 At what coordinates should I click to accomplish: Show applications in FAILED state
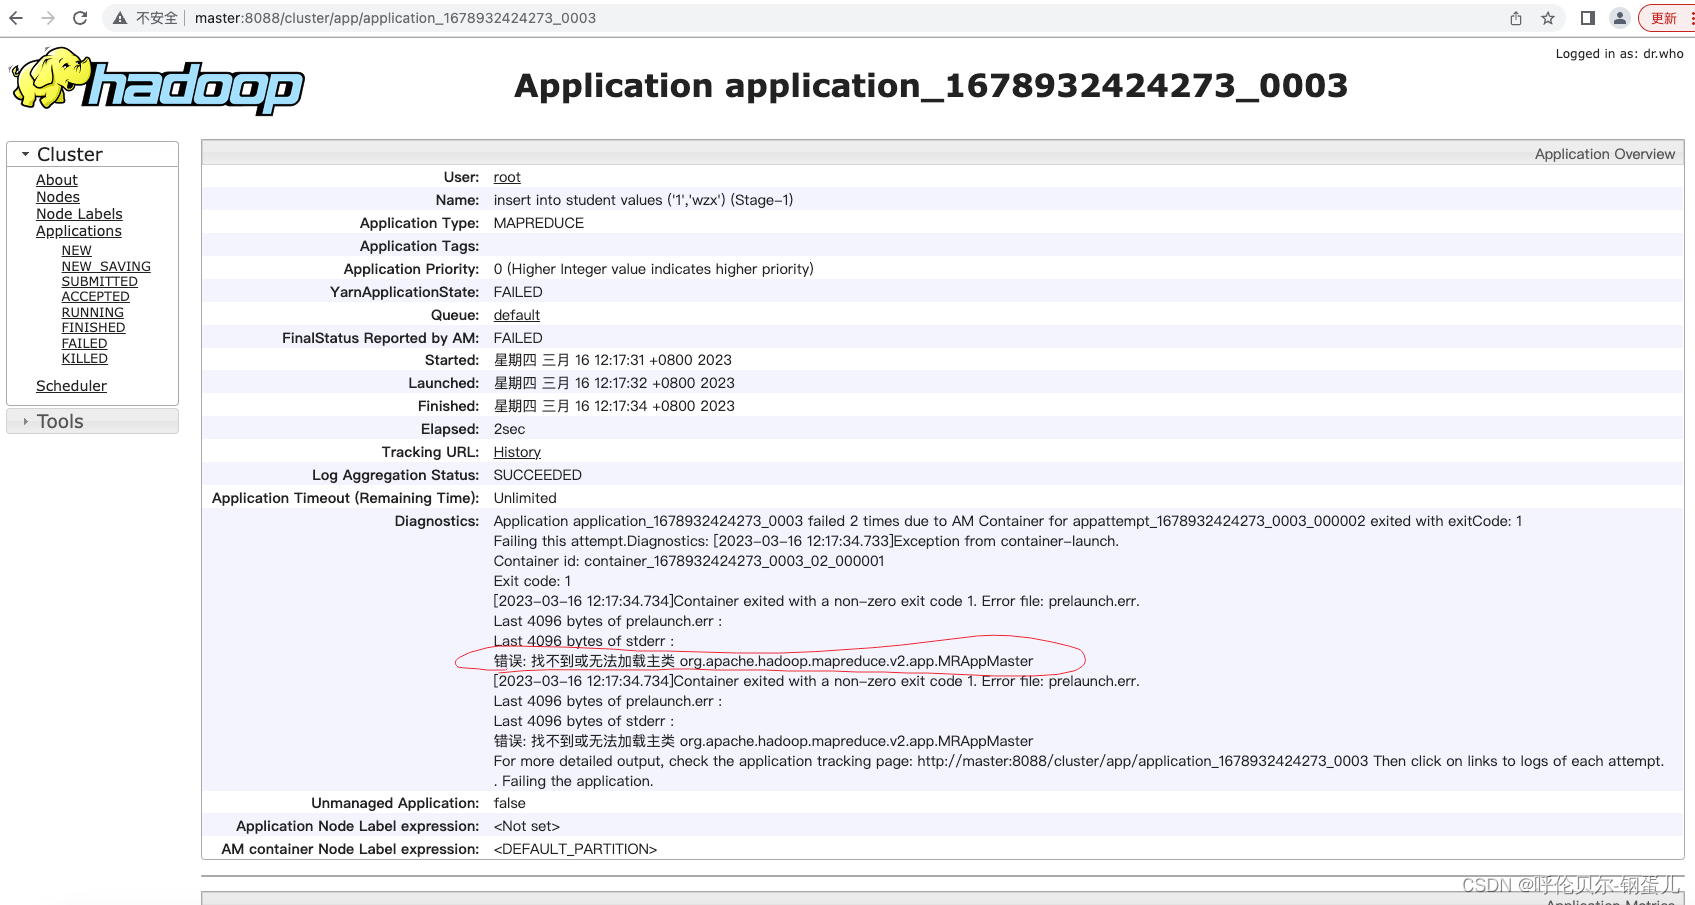[x=84, y=342]
